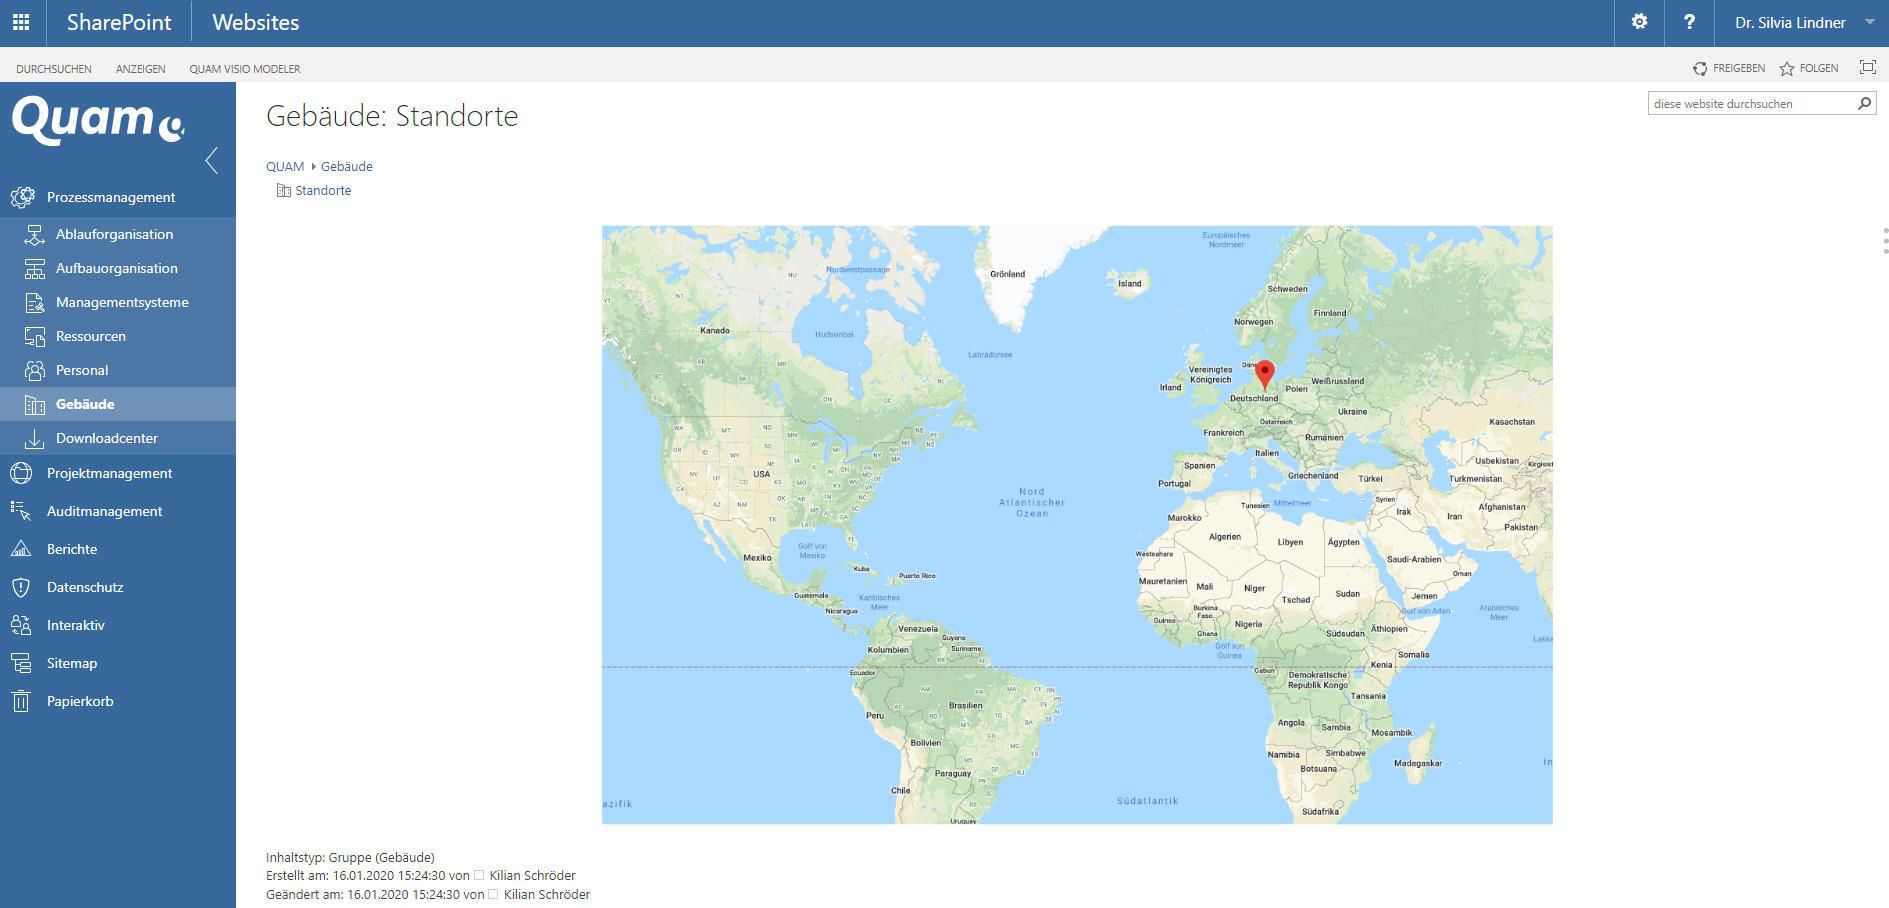Viewport: 1889px width, 908px height.
Task: Click the Quam logo
Action: click(98, 120)
